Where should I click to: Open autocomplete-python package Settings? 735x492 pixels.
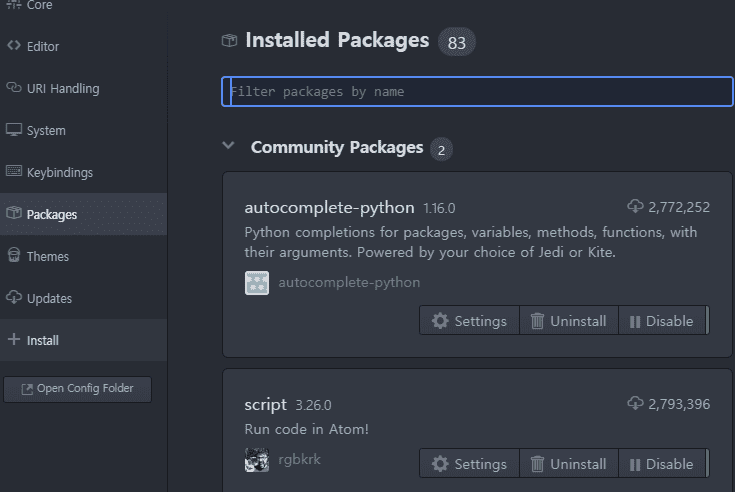469,321
